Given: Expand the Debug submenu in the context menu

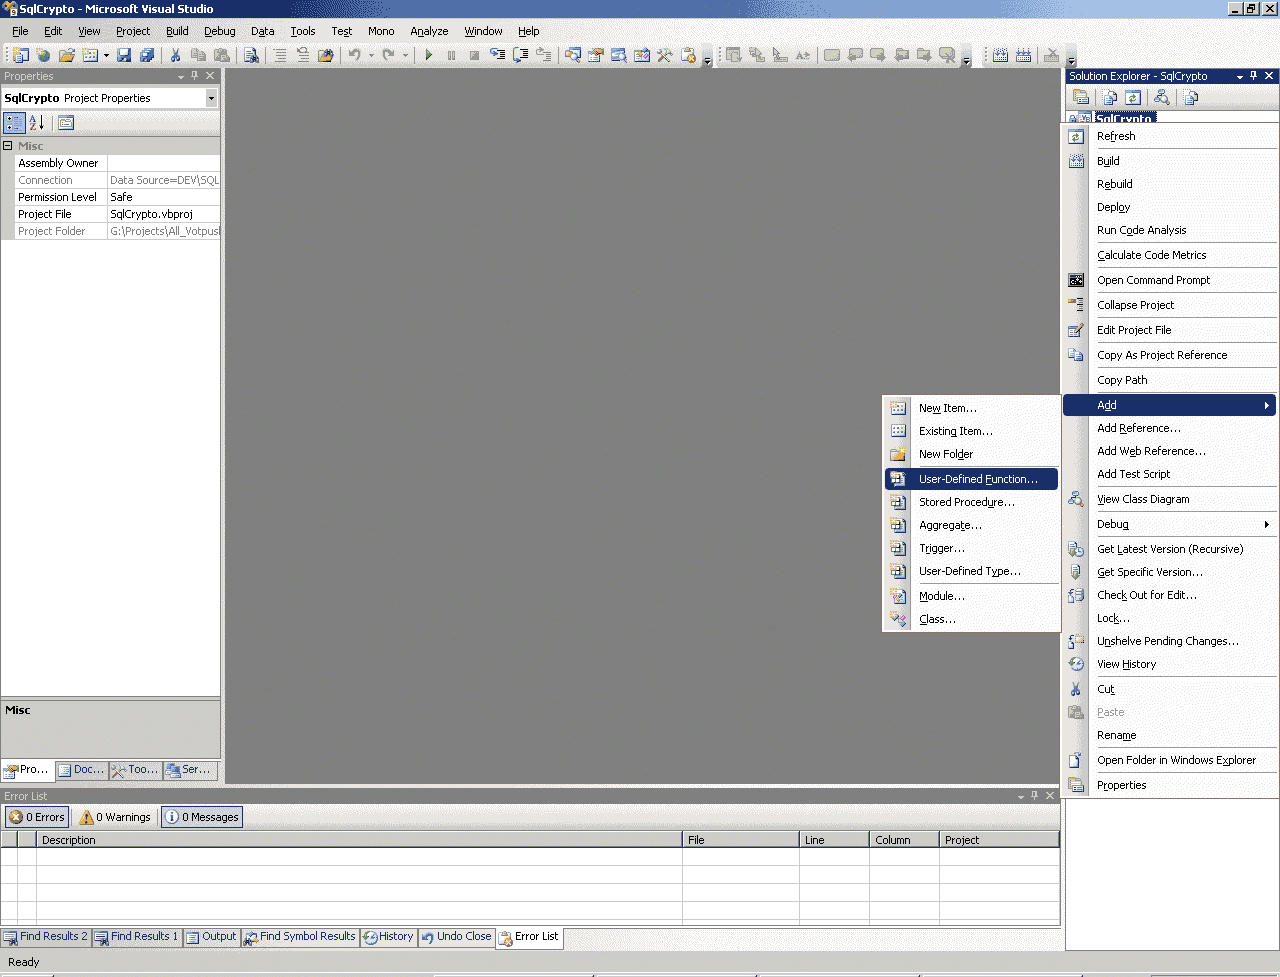Looking at the screenshot, I should tap(1170, 524).
